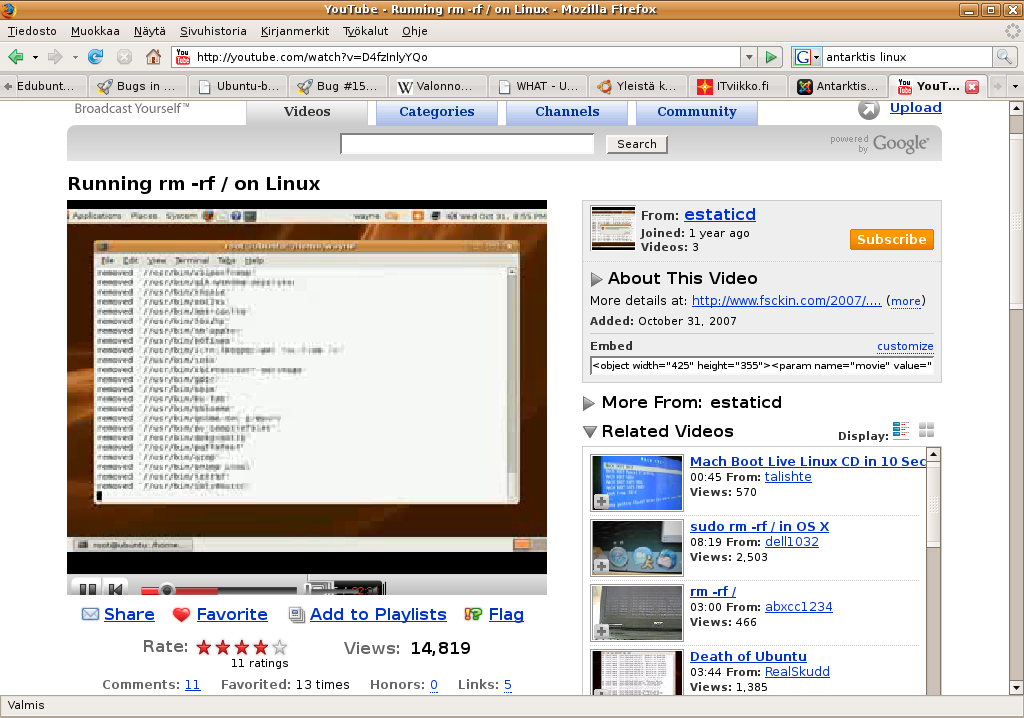Switch related videos to grid display
The width and height of the screenshot is (1024, 718).
926,430
